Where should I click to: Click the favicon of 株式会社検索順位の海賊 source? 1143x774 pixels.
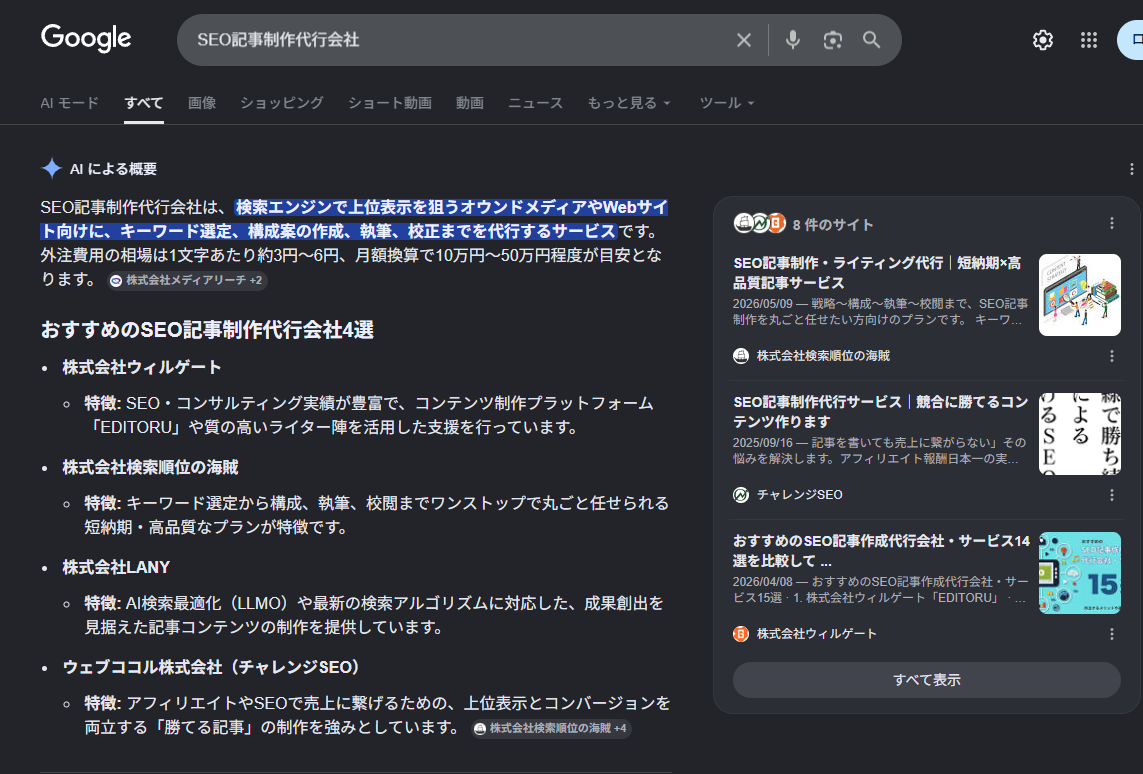pos(741,356)
